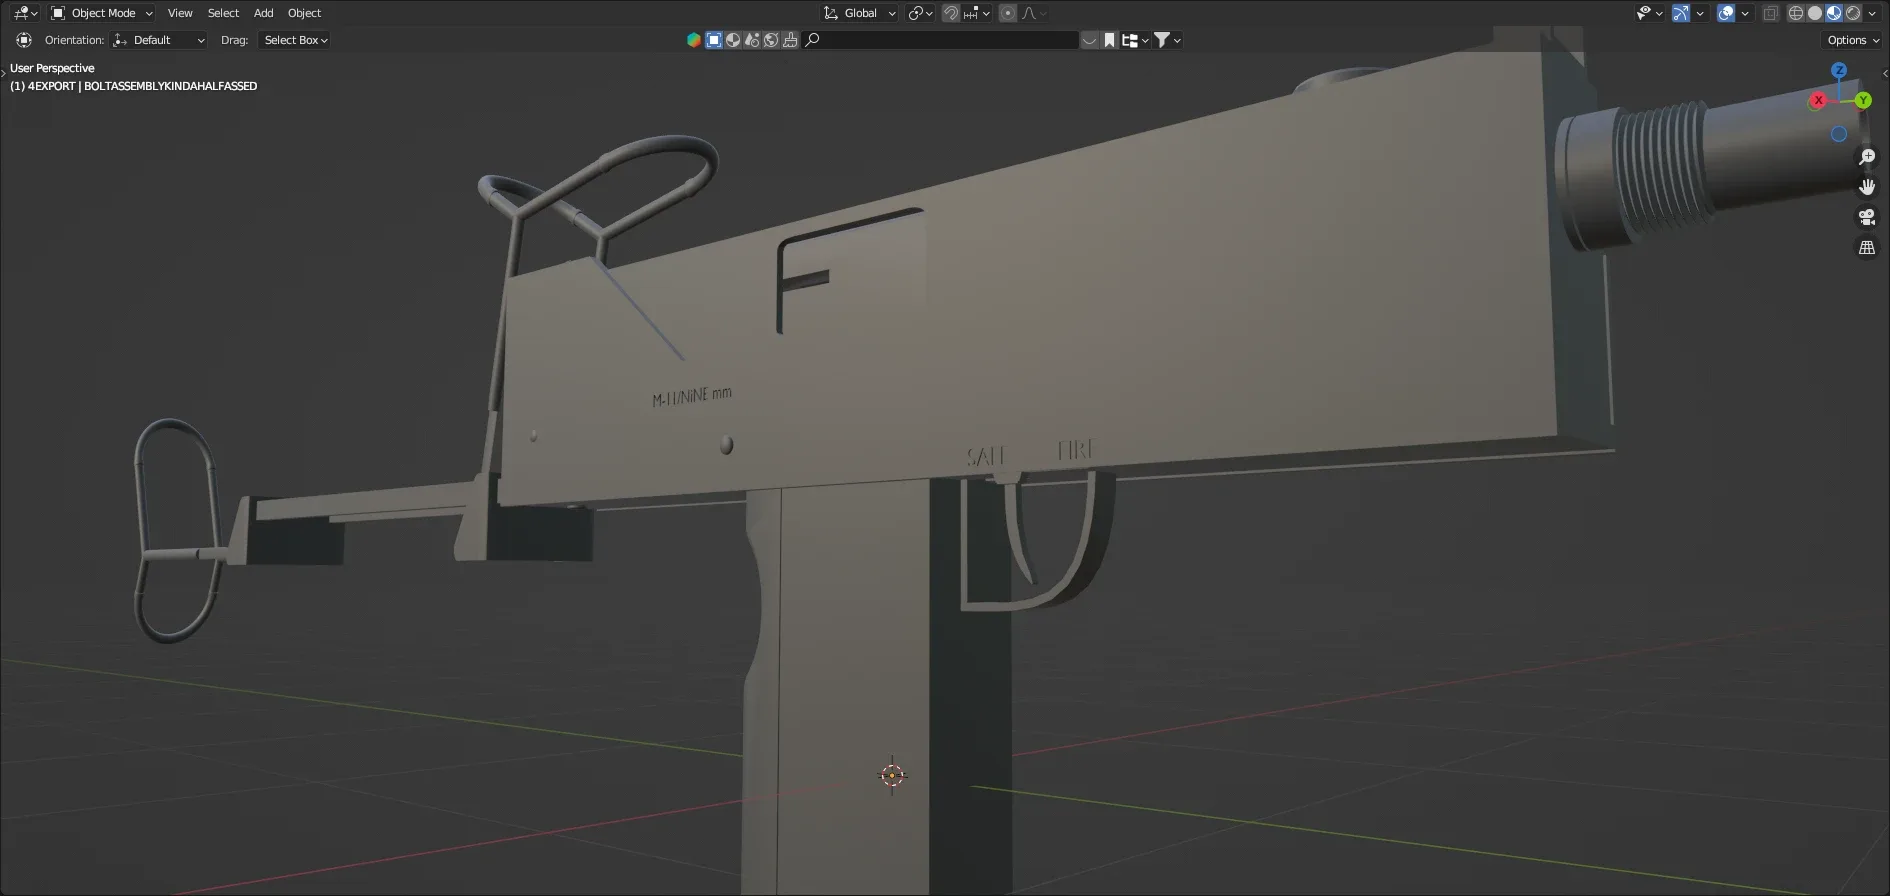Open the Select menu
The height and width of the screenshot is (896, 1890).
pos(223,13)
